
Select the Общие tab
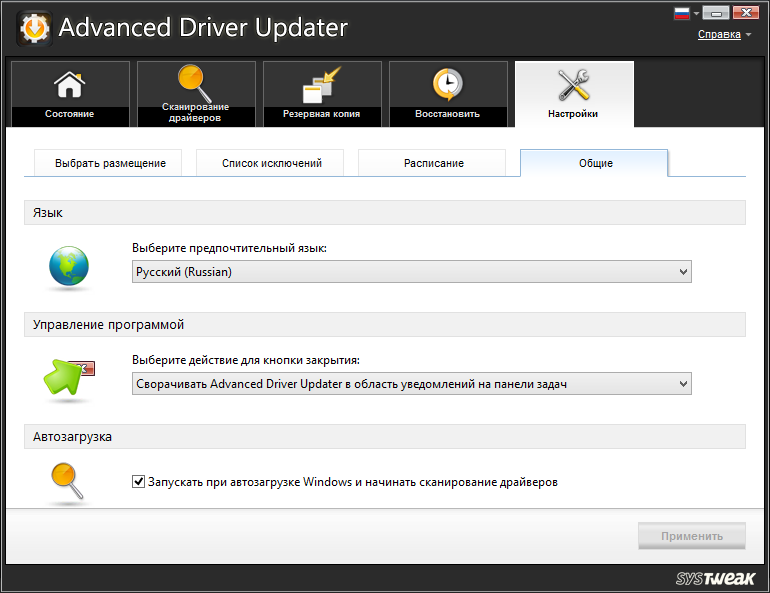pyautogui.click(x=595, y=163)
